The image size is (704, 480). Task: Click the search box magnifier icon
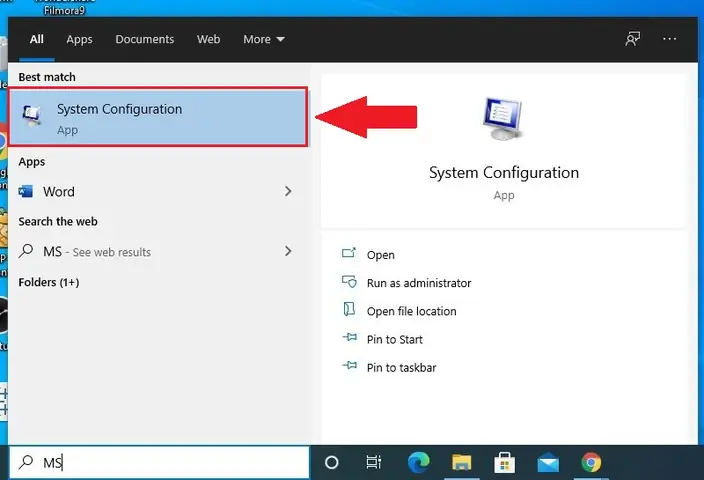click(x=26, y=462)
